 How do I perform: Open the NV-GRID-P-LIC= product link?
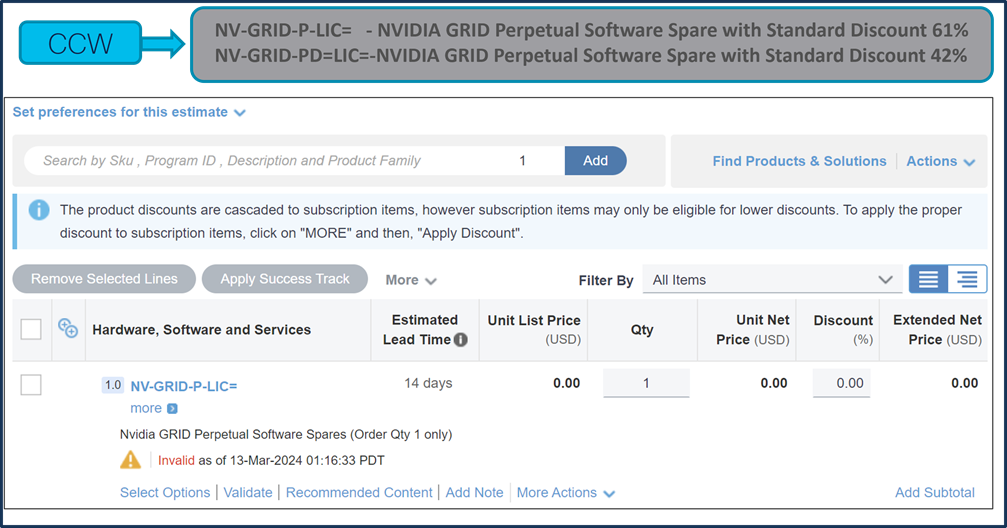point(184,386)
